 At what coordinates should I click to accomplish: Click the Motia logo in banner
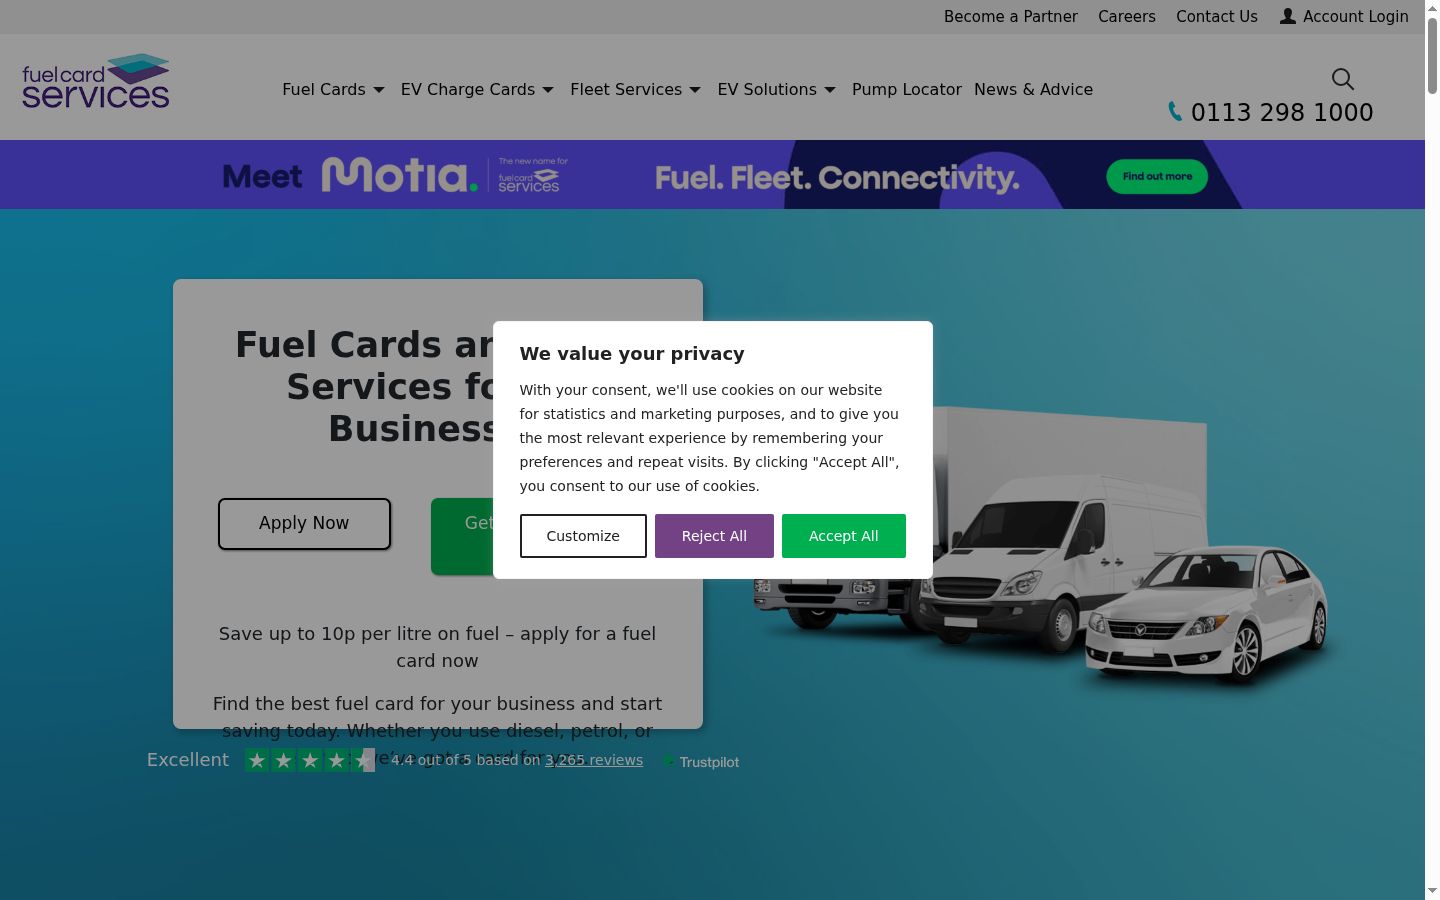399,175
